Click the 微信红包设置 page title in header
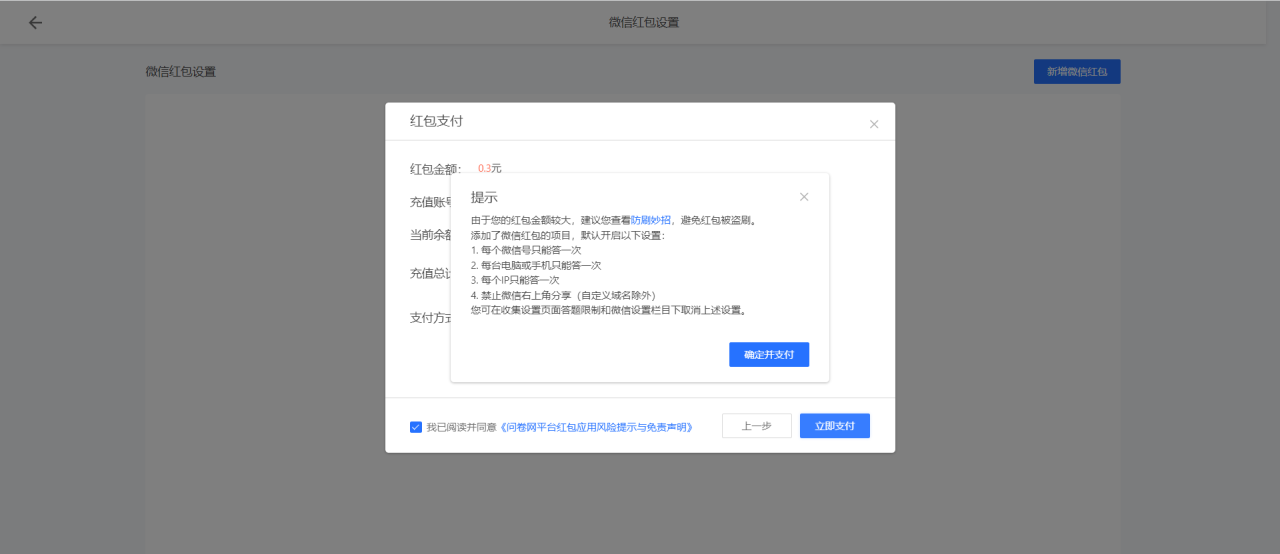This screenshot has height=554, width=1280. point(644,22)
